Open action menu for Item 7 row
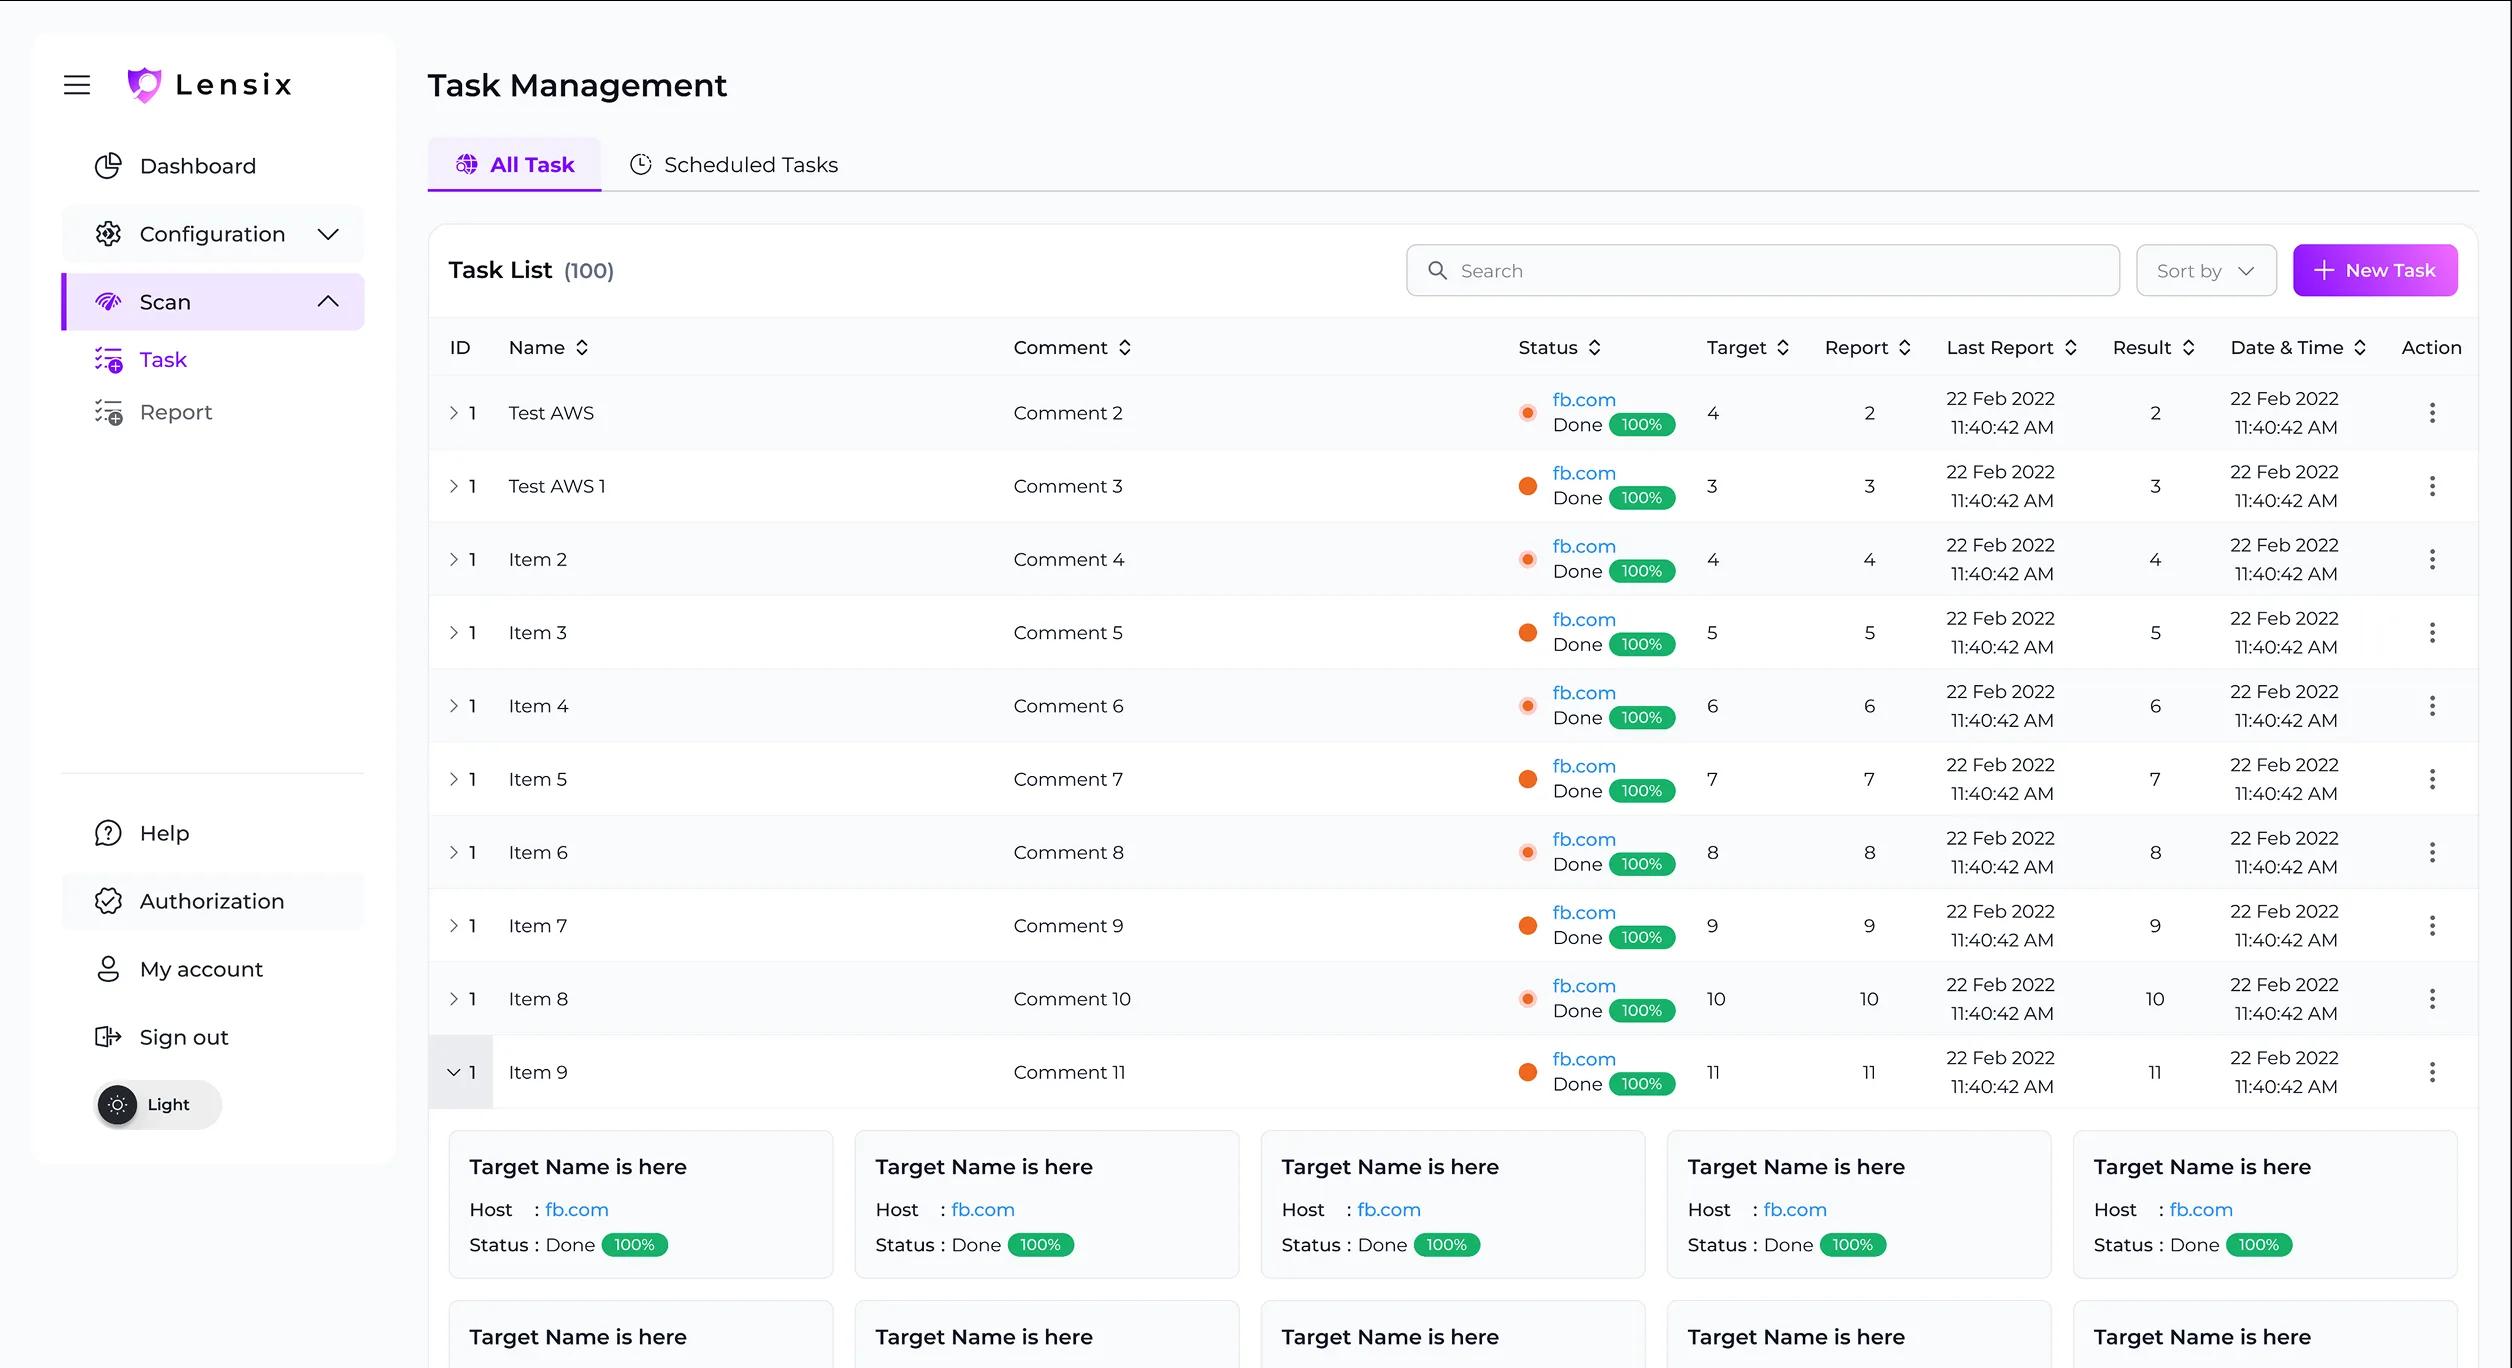Screen dimensions: 2512x1368 [x=2432, y=926]
